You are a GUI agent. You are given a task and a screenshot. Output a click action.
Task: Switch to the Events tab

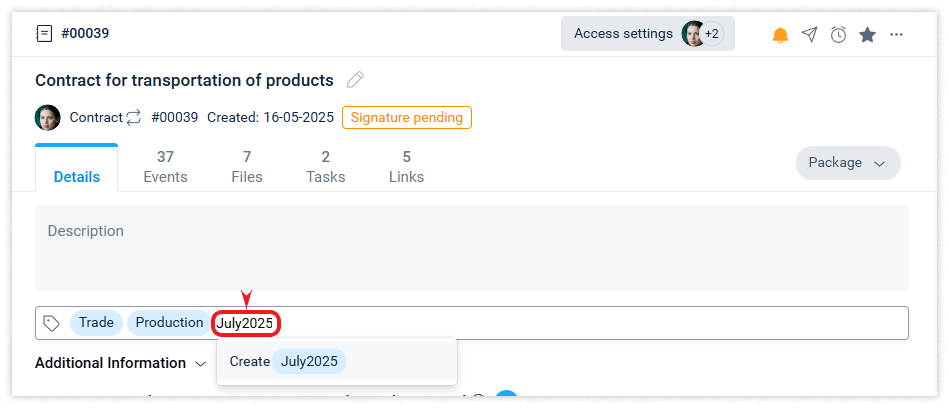[x=165, y=166]
